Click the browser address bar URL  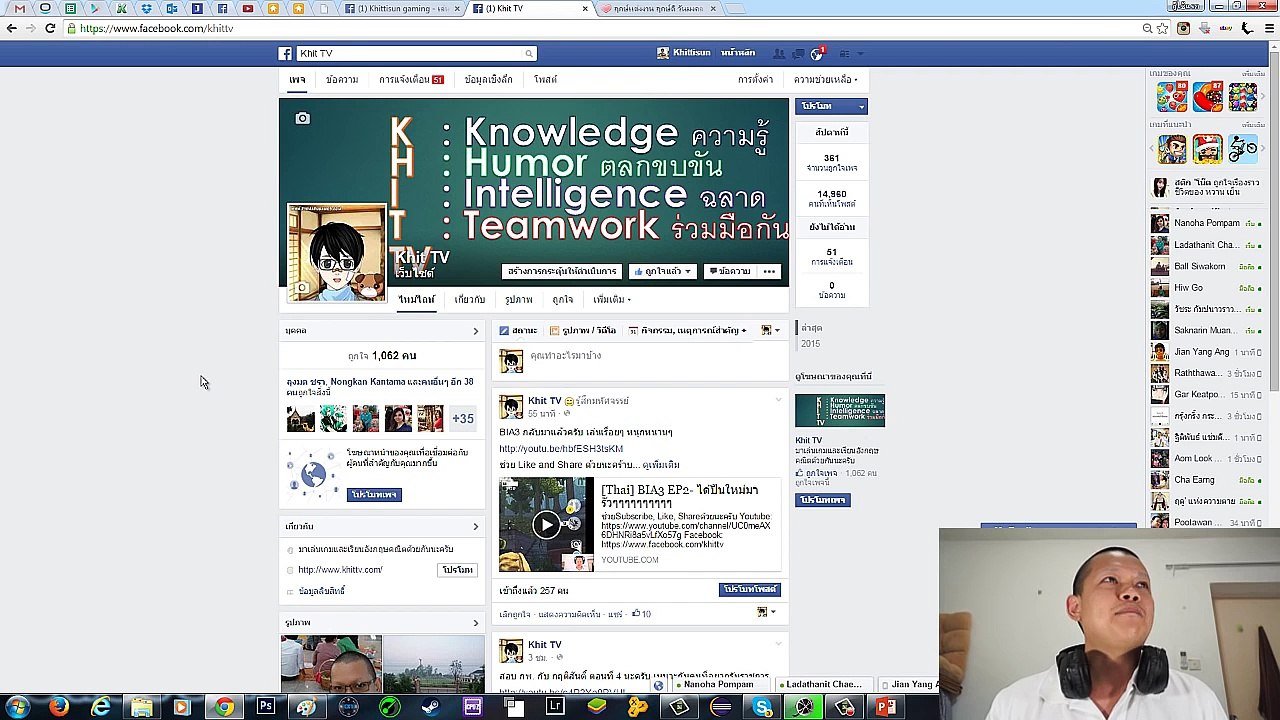156,28
